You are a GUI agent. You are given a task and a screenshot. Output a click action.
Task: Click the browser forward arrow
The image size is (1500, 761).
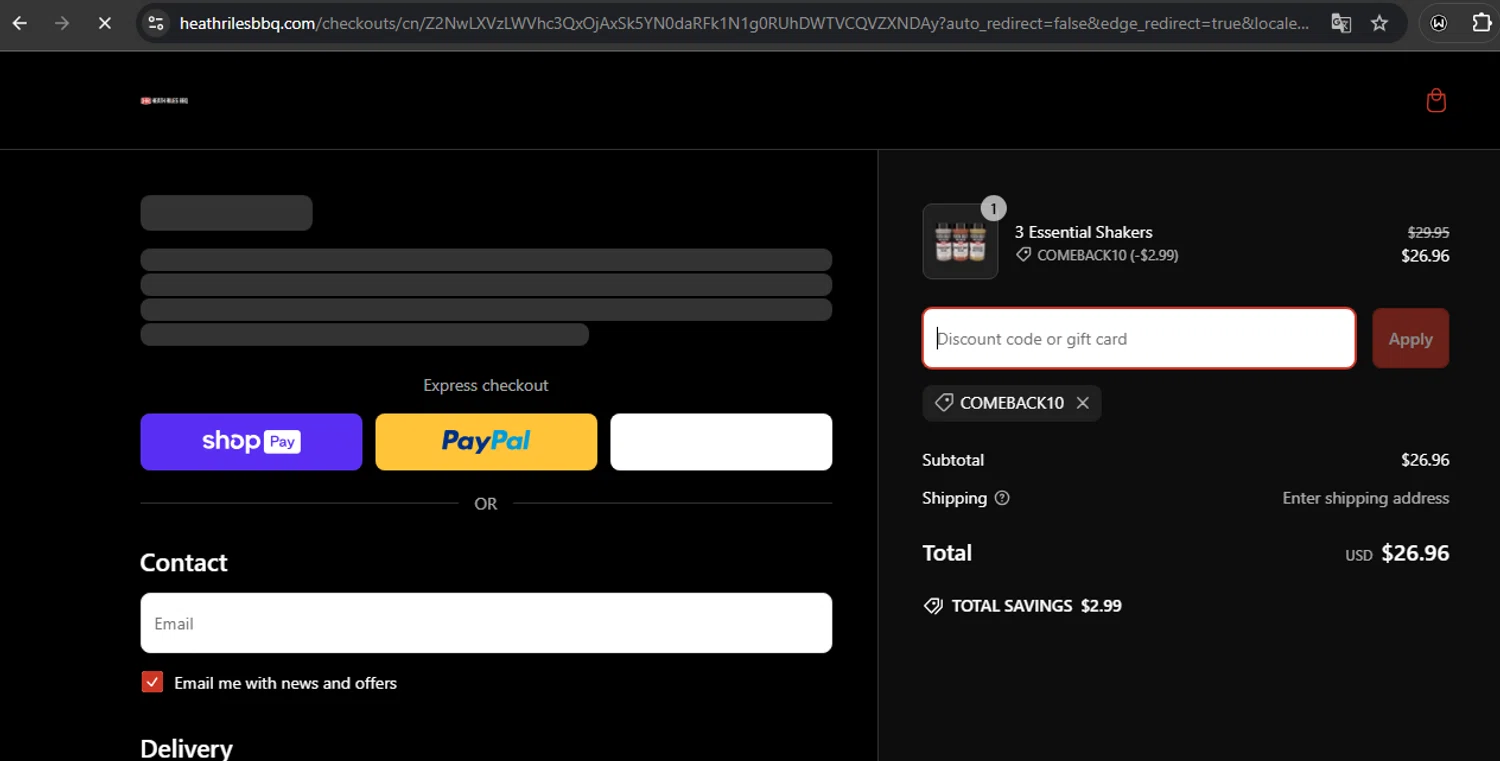62,23
